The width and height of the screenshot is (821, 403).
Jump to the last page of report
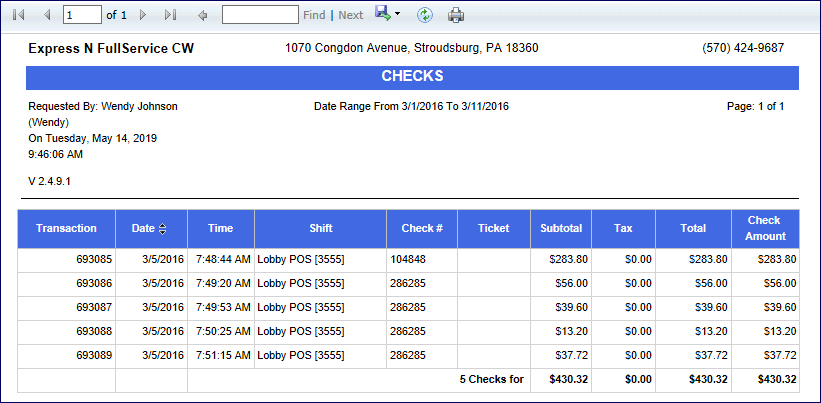(x=170, y=15)
